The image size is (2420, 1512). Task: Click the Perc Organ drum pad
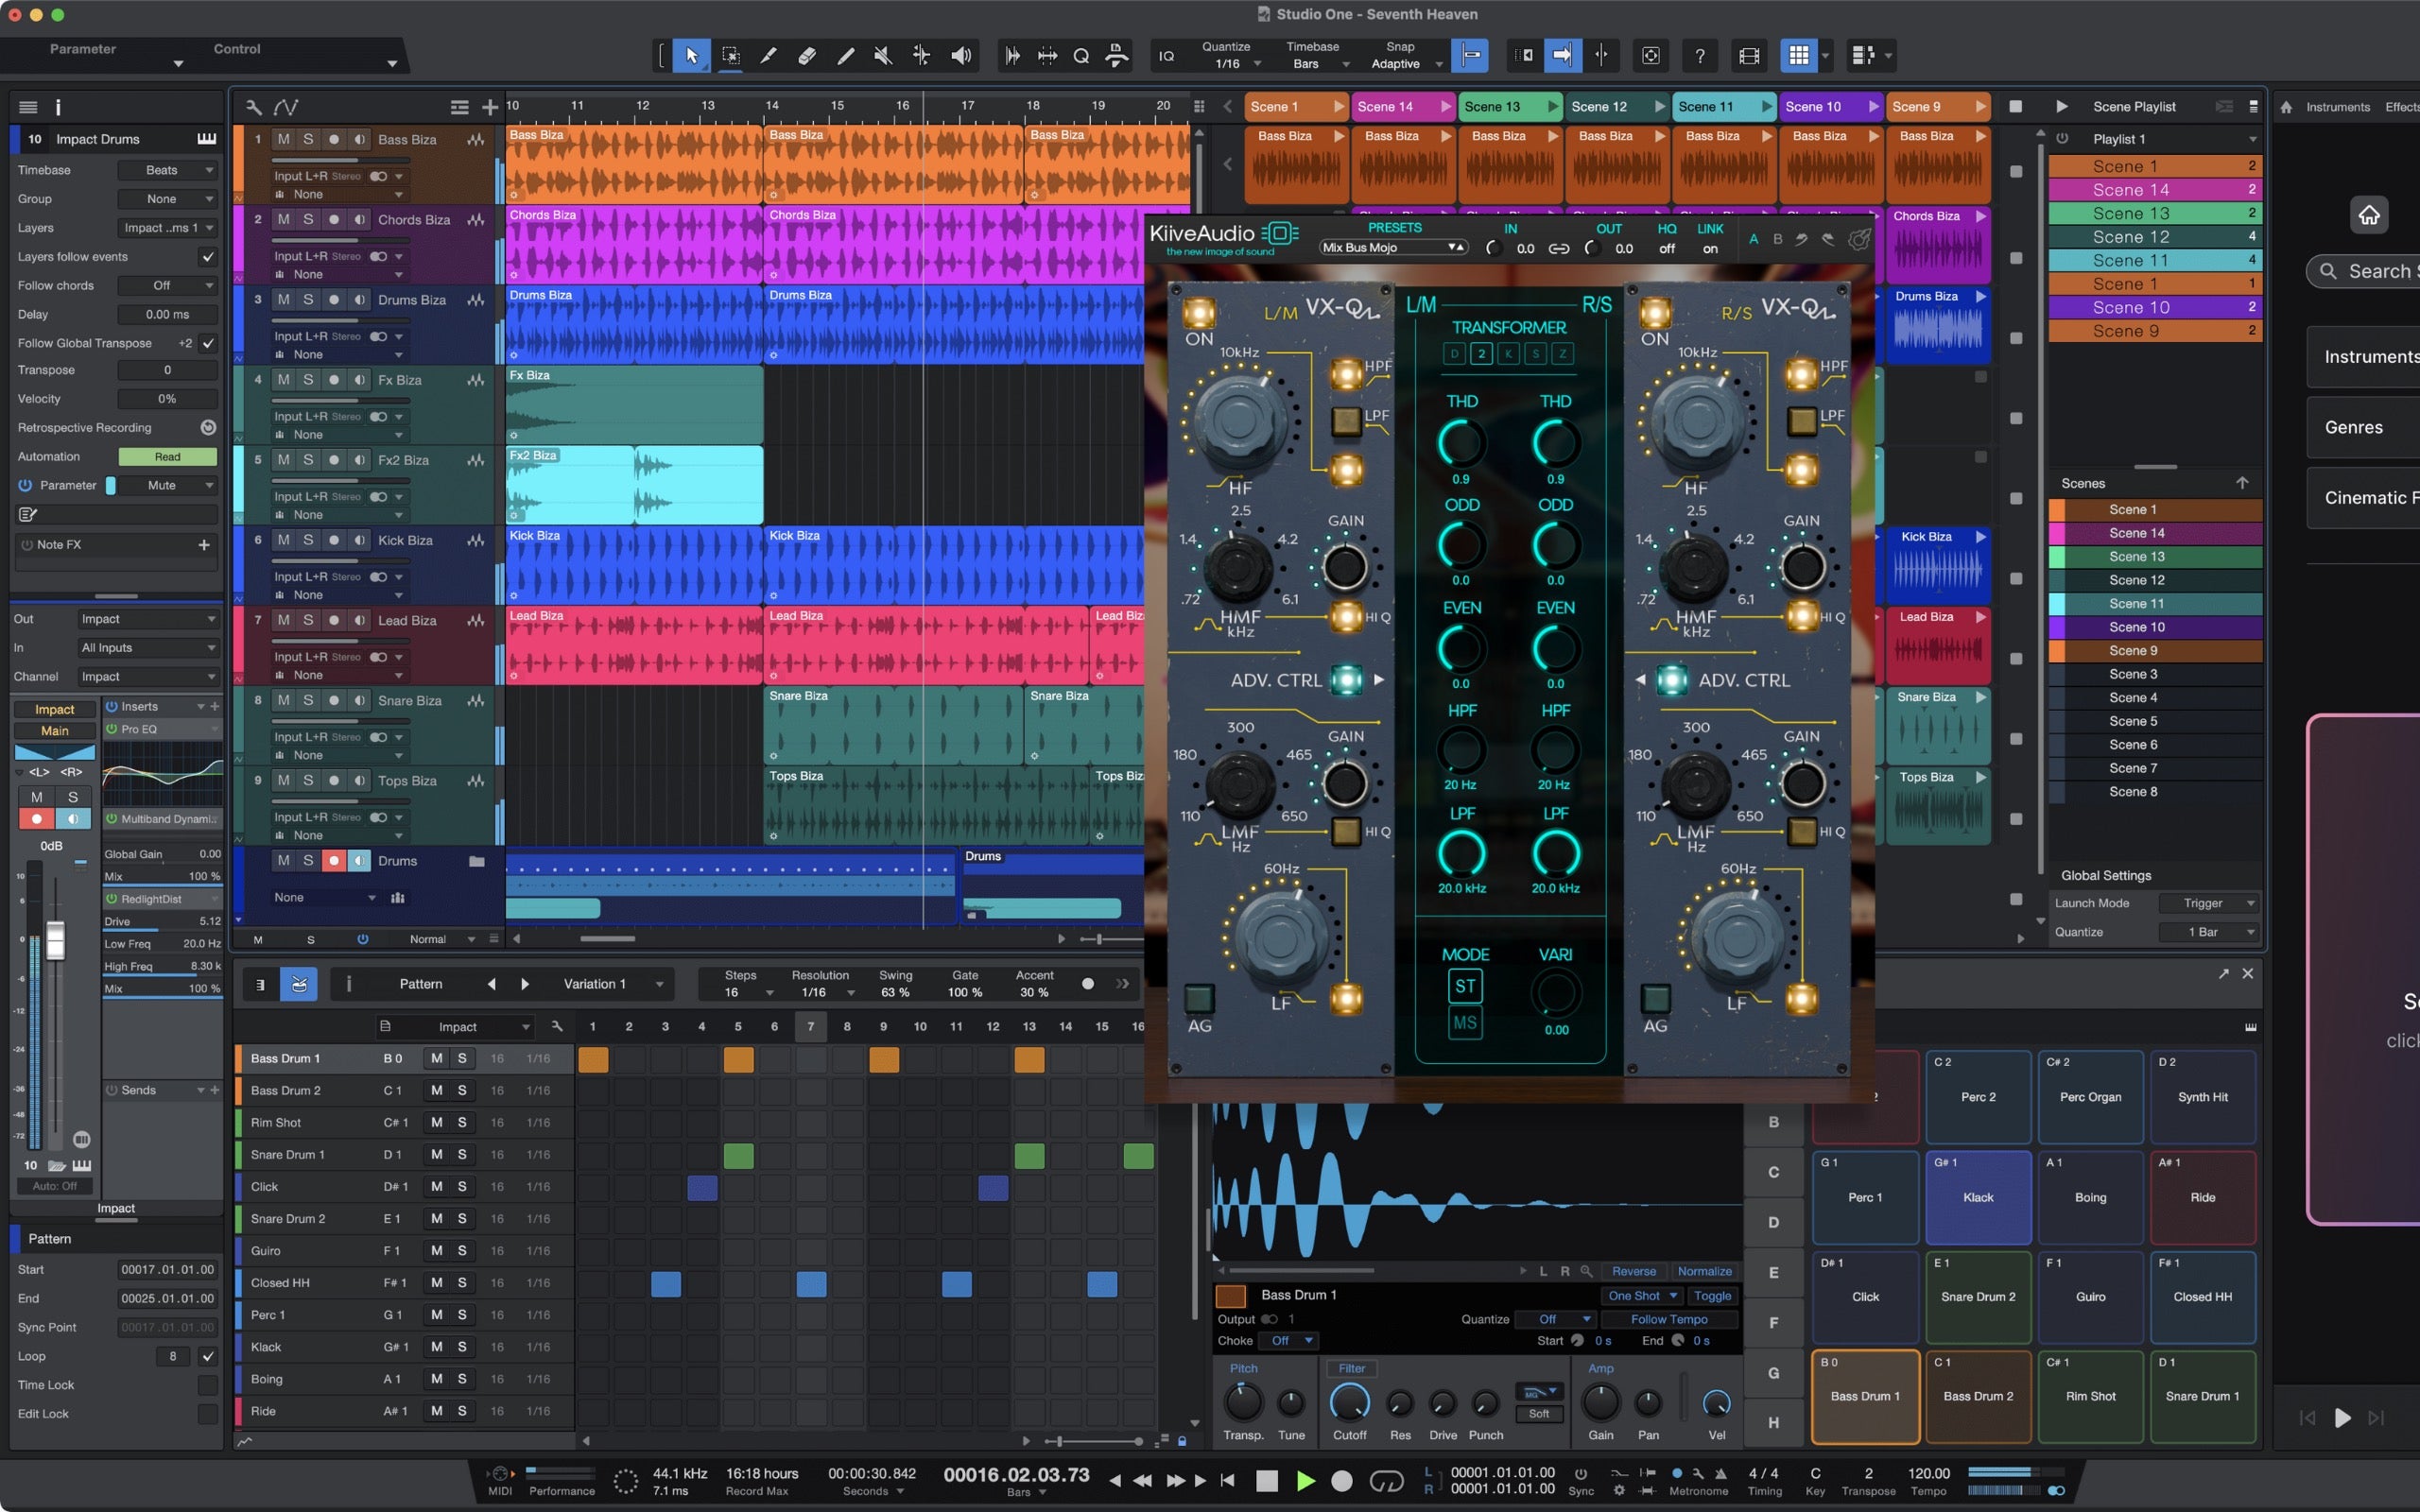(2090, 1097)
